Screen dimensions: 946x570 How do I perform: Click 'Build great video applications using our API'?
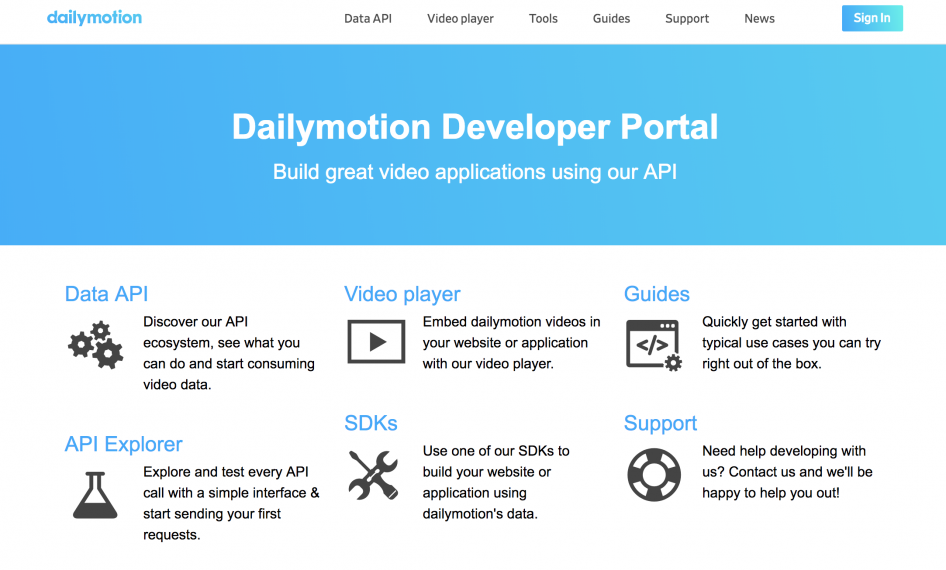tap(475, 172)
